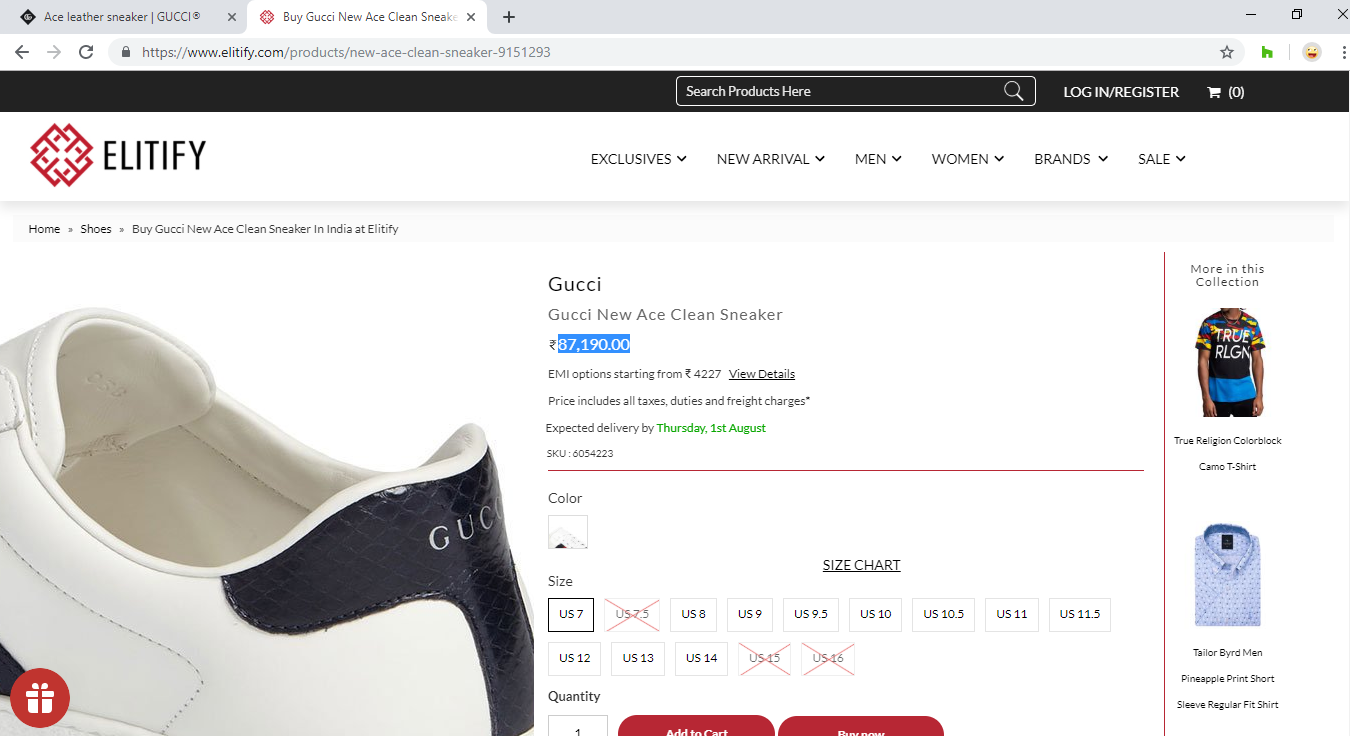Open a new tab with the plus icon

point(509,17)
